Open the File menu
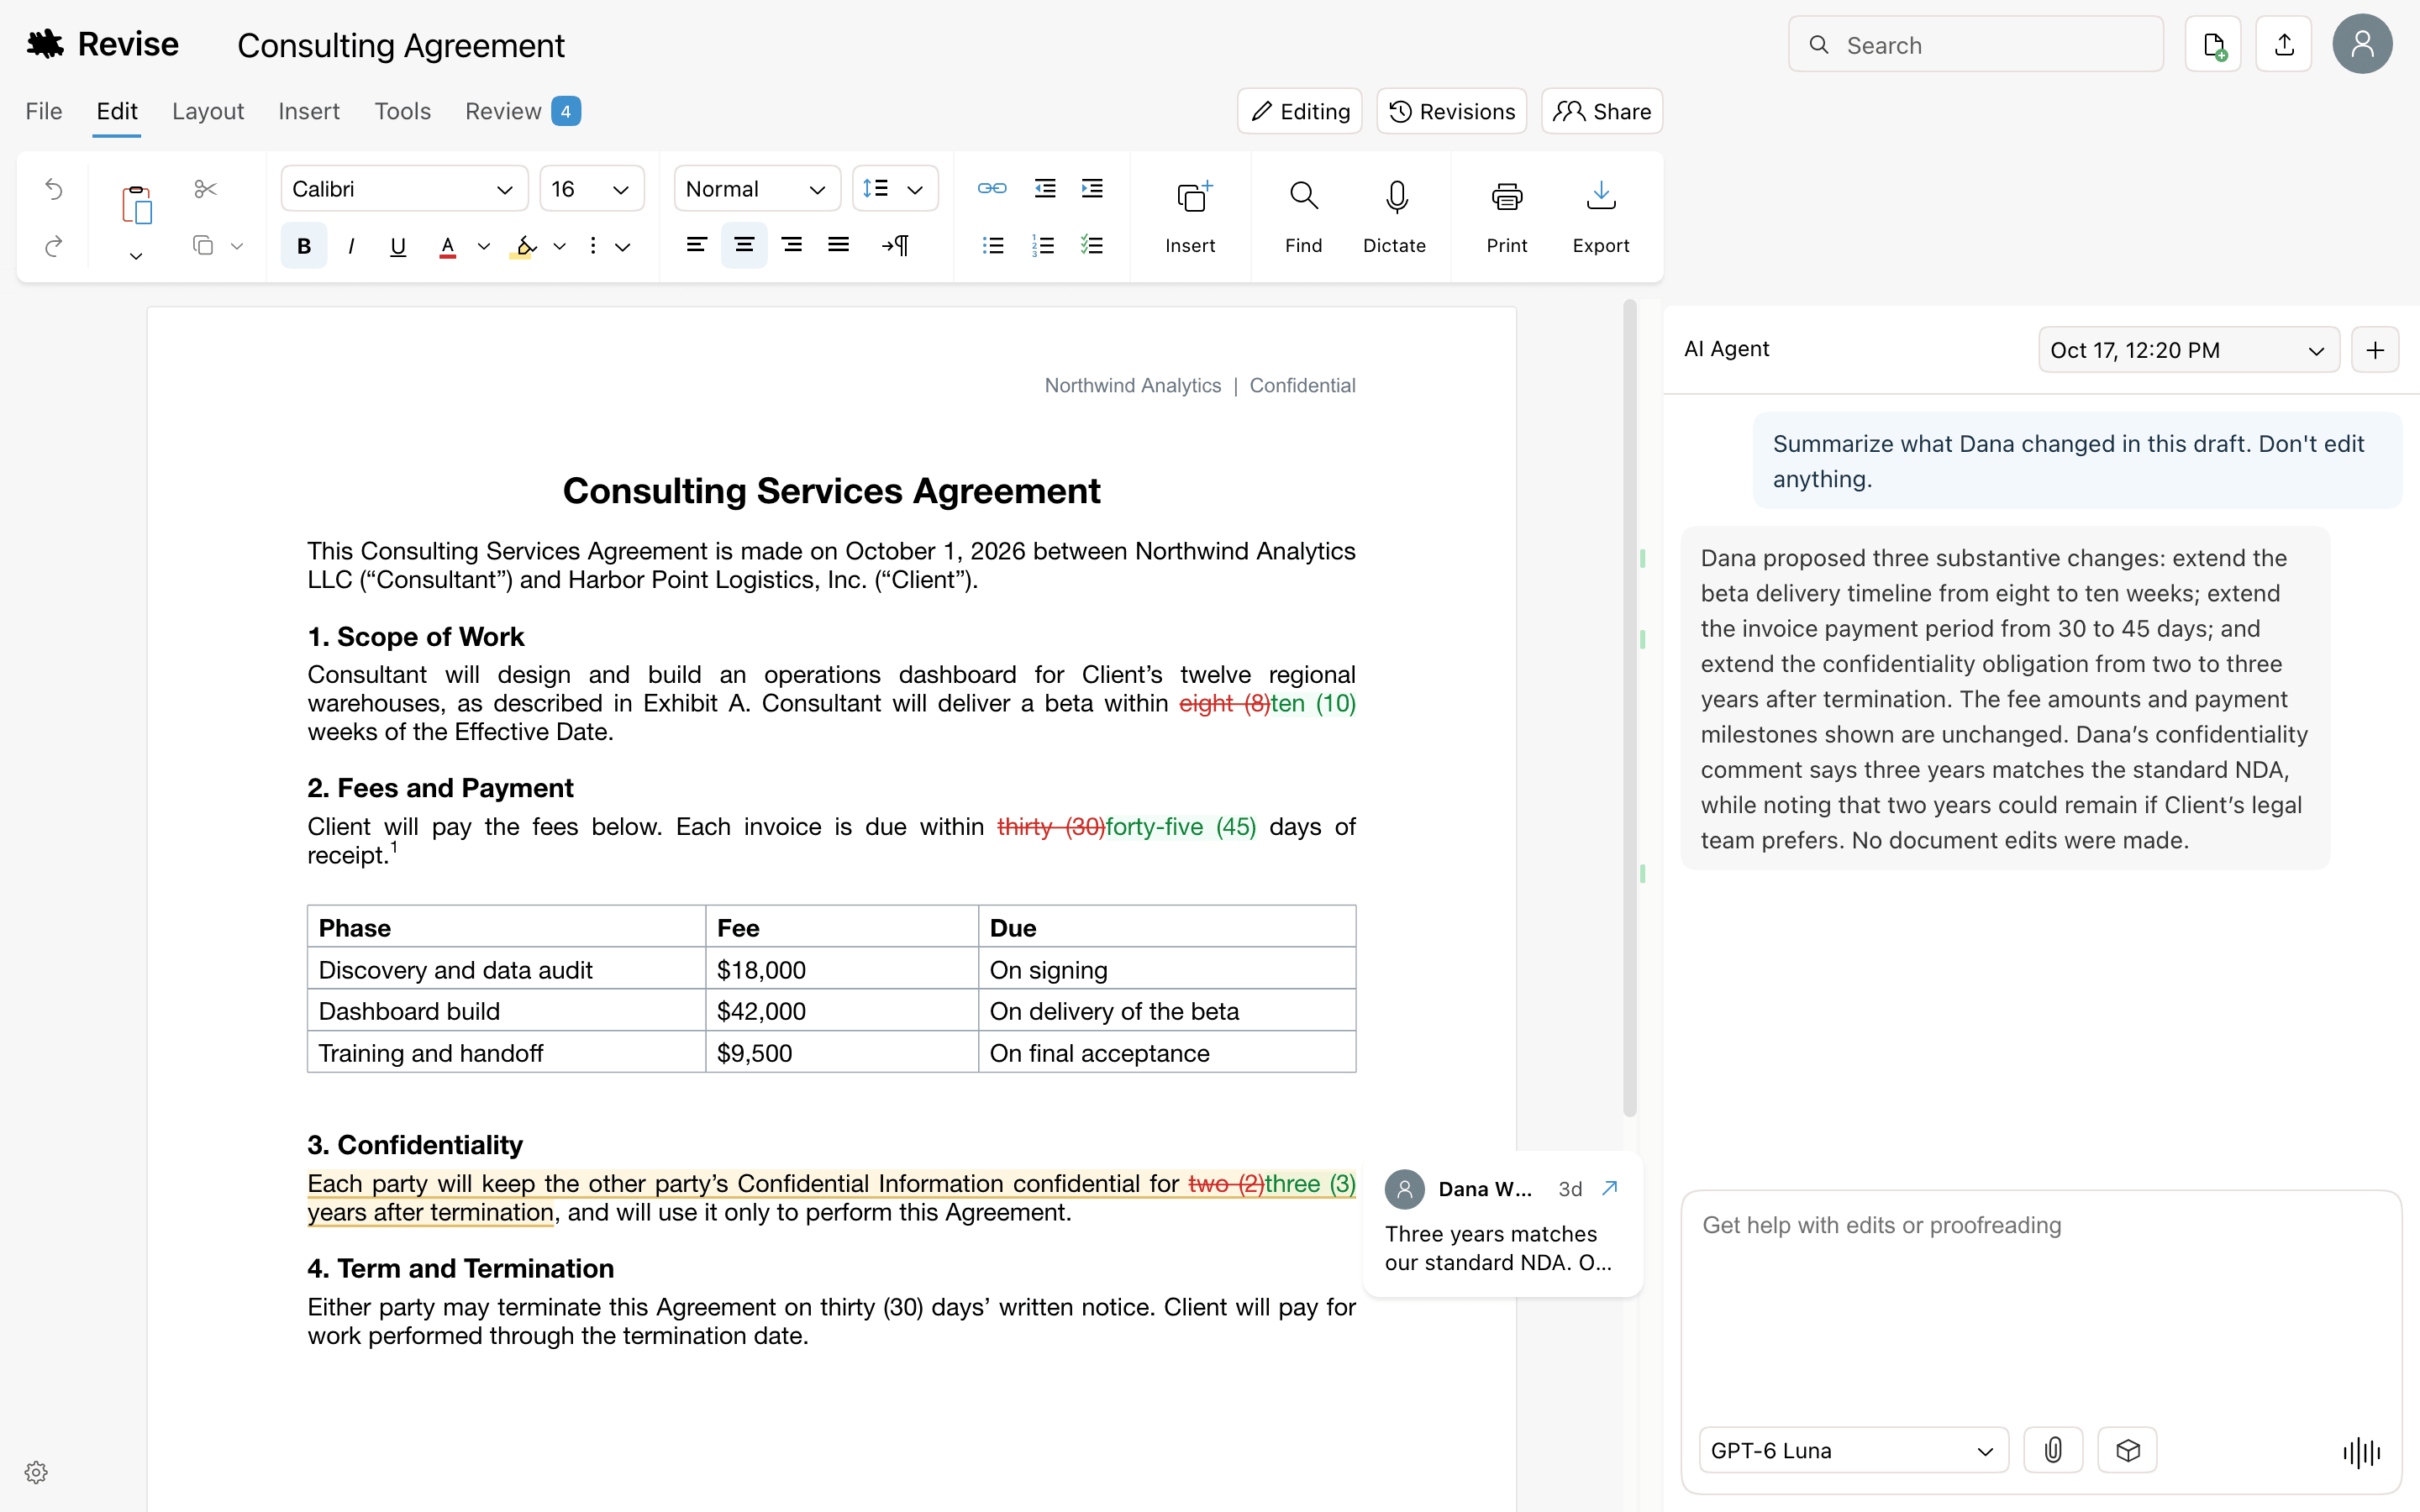This screenshot has height=1512, width=2420. (44, 111)
